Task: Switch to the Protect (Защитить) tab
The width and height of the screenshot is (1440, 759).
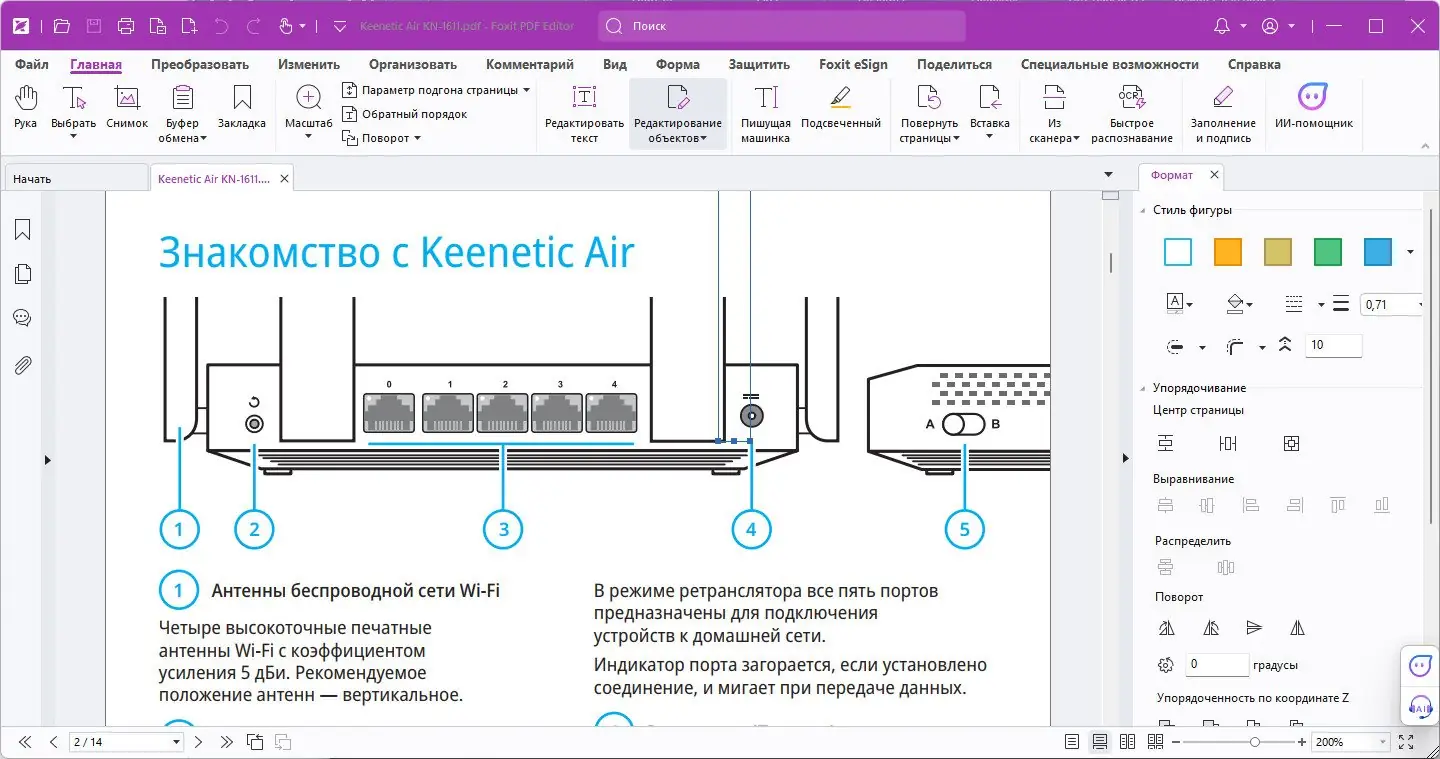Action: [x=759, y=64]
